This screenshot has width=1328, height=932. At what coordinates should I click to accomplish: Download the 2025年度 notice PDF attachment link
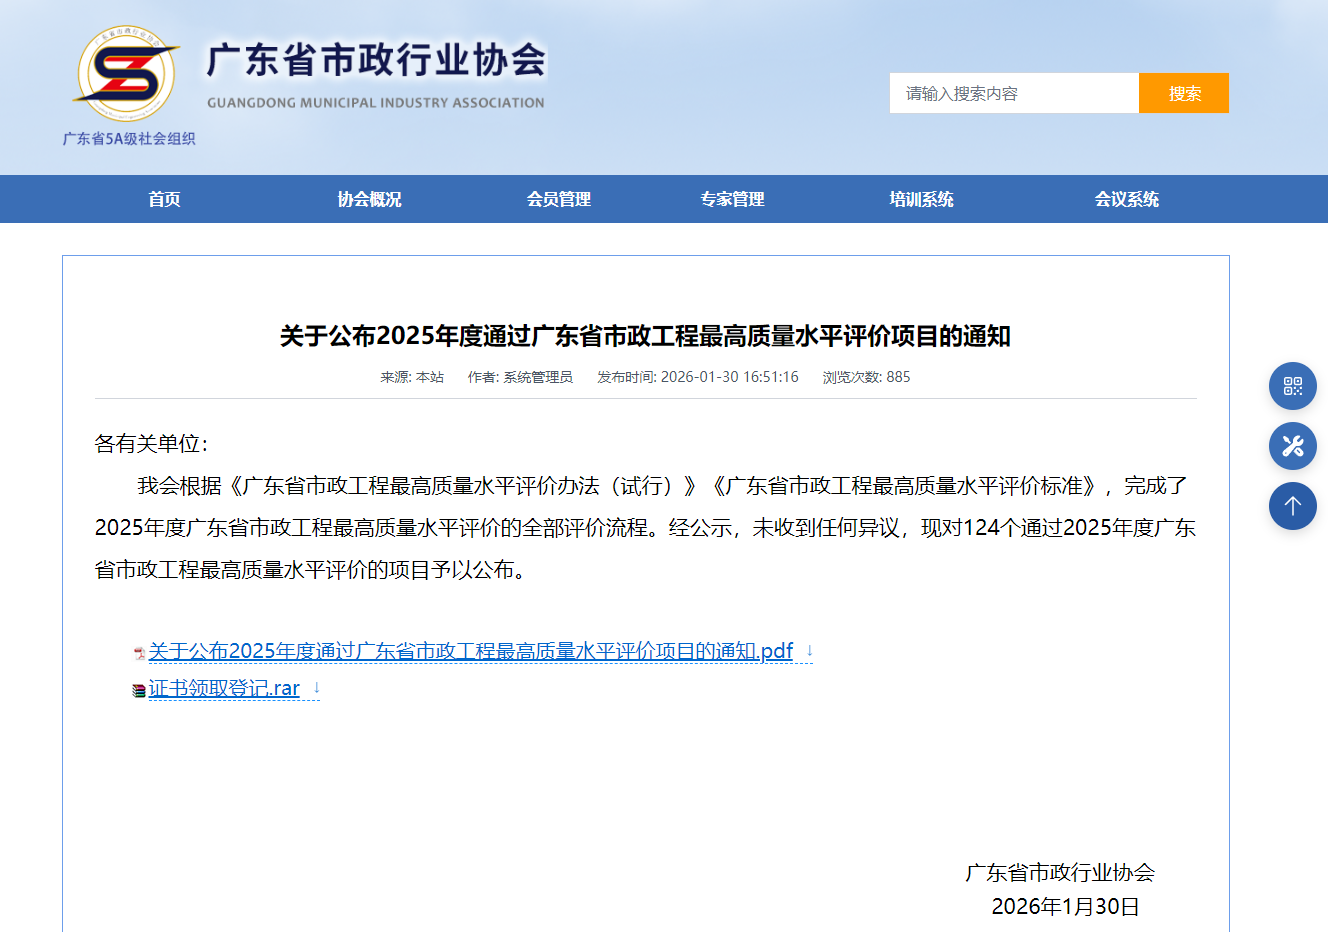[470, 651]
